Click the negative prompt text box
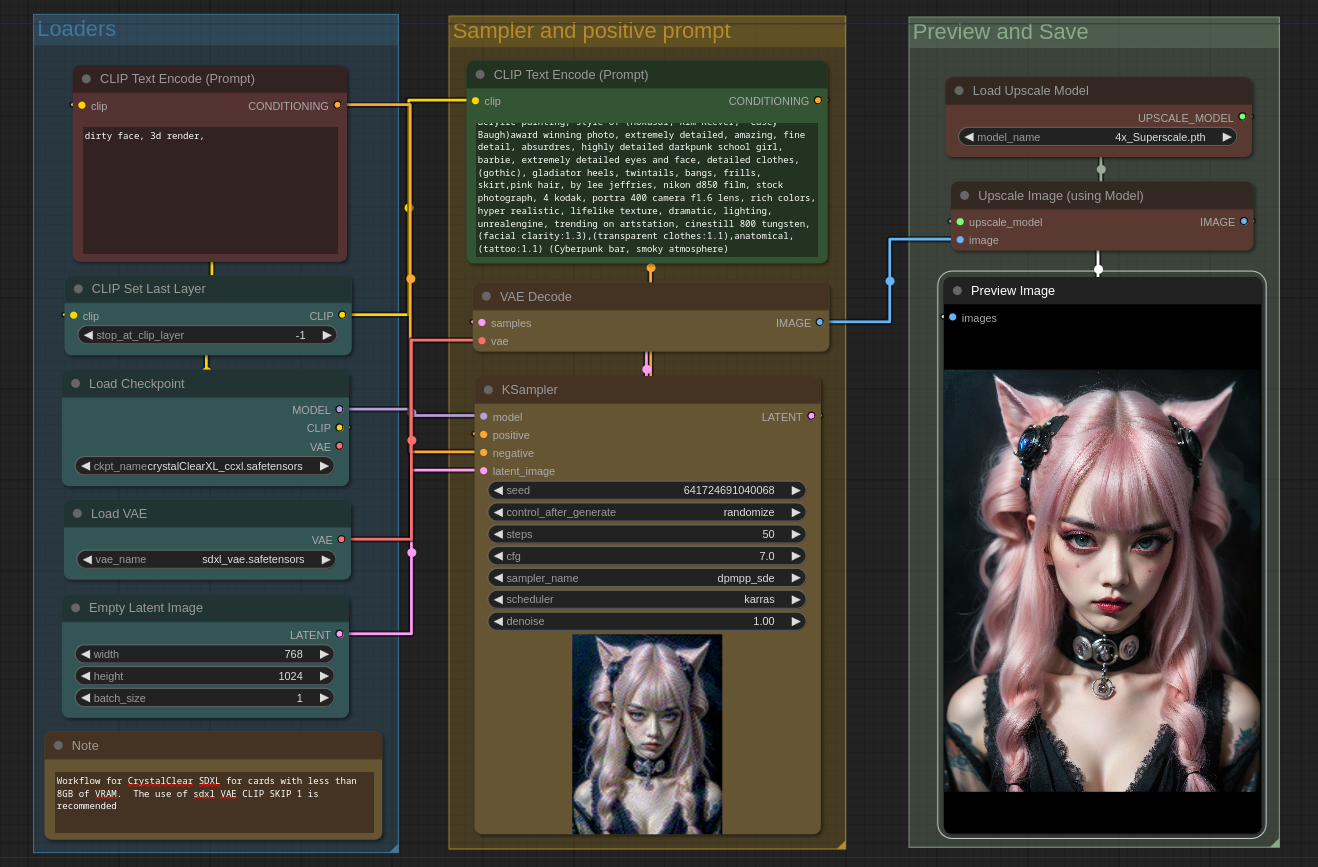The width and height of the screenshot is (1318, 867). pyautogui.click(x=210, y=190)
